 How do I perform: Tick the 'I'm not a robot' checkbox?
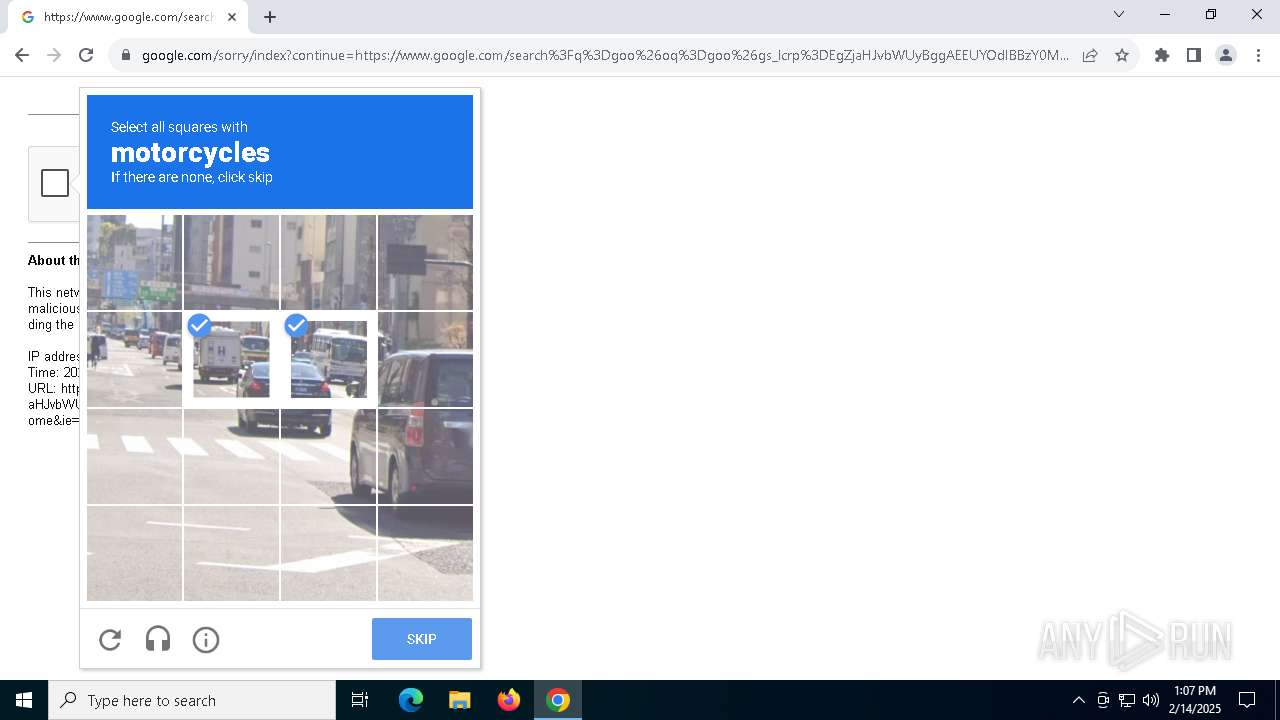point(55,183)
